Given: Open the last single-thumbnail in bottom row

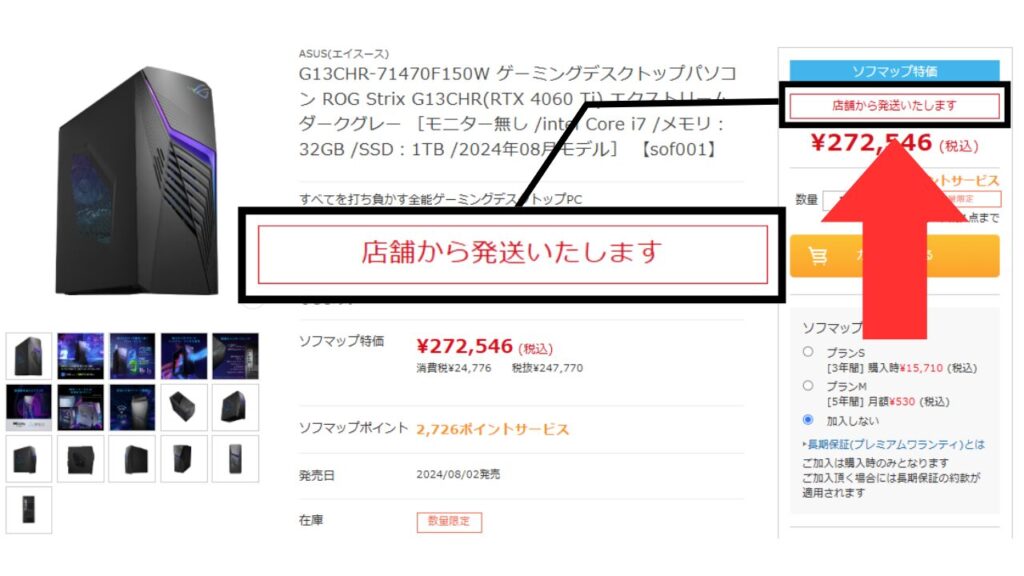Looking at the screenshot, I should click(x=29, y=510).
